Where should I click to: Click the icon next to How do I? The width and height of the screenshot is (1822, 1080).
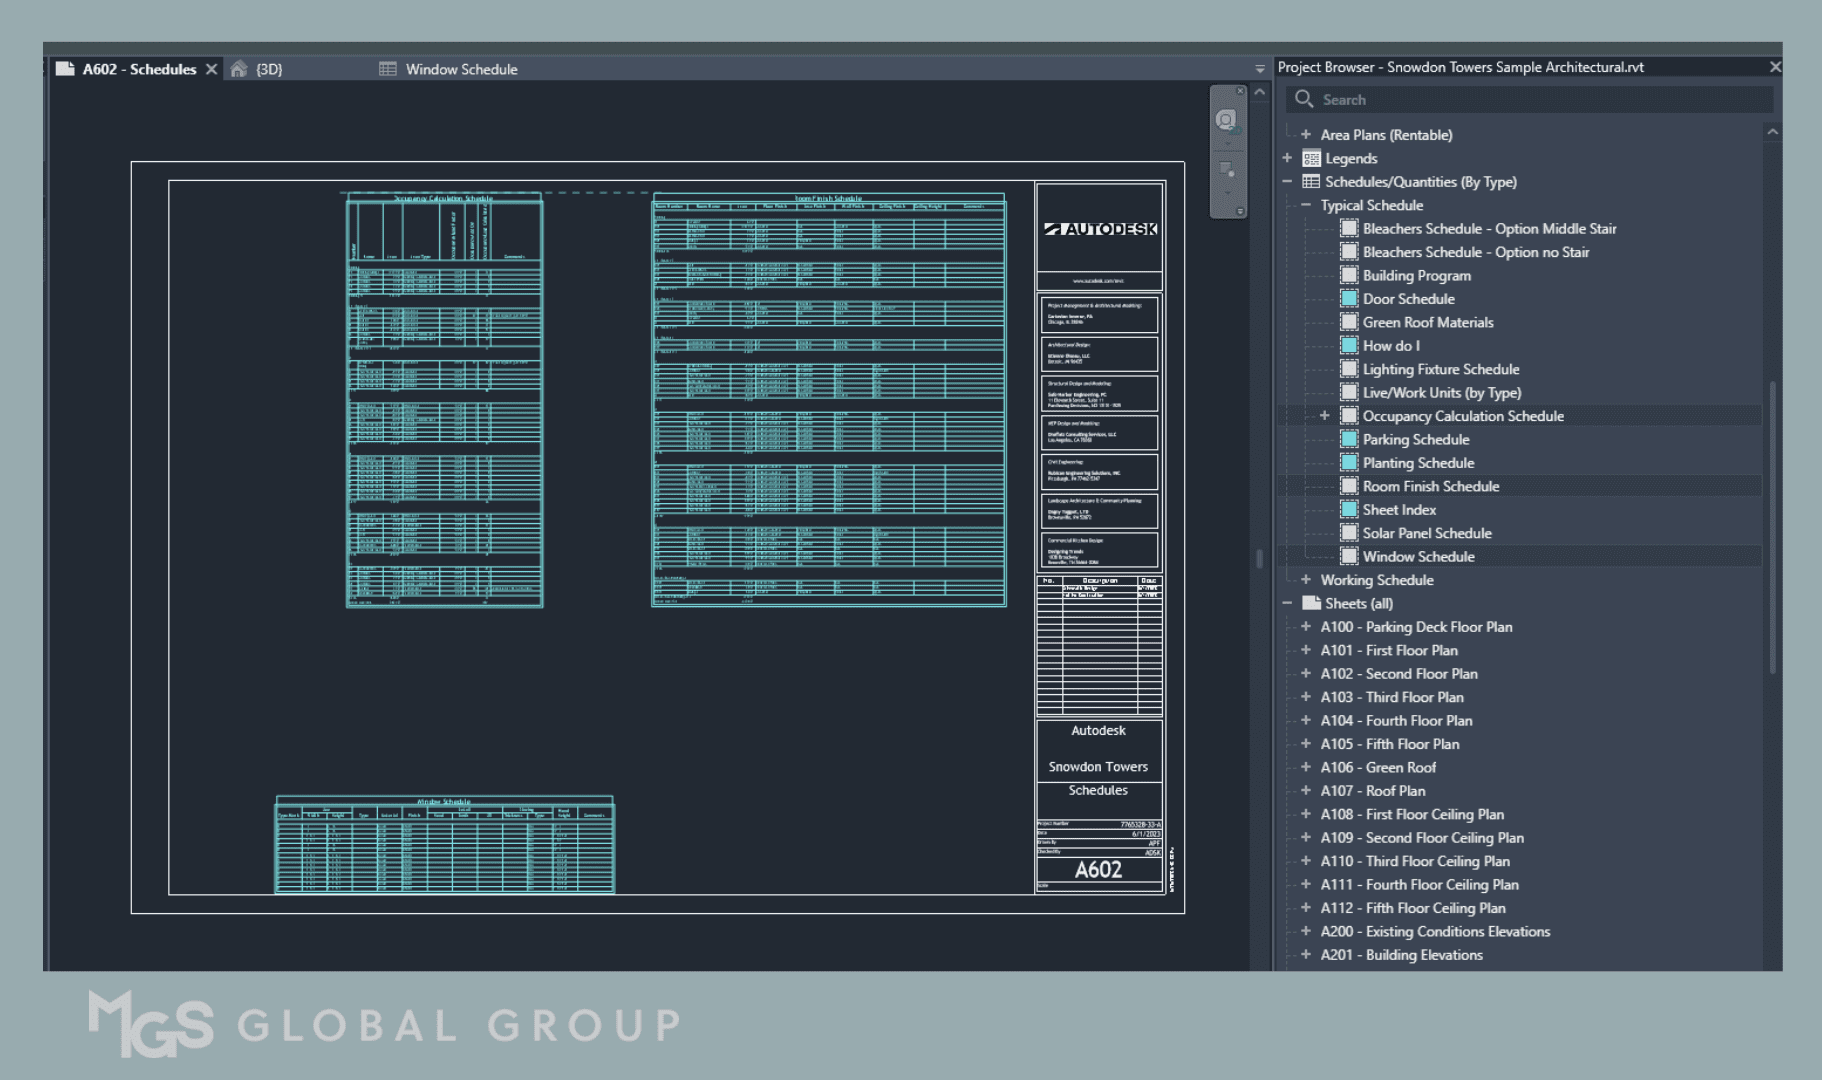[1348, 345]
